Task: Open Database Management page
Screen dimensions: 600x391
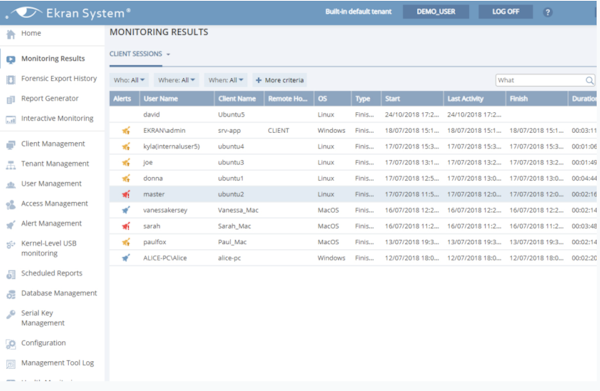Action: (59, 293)
